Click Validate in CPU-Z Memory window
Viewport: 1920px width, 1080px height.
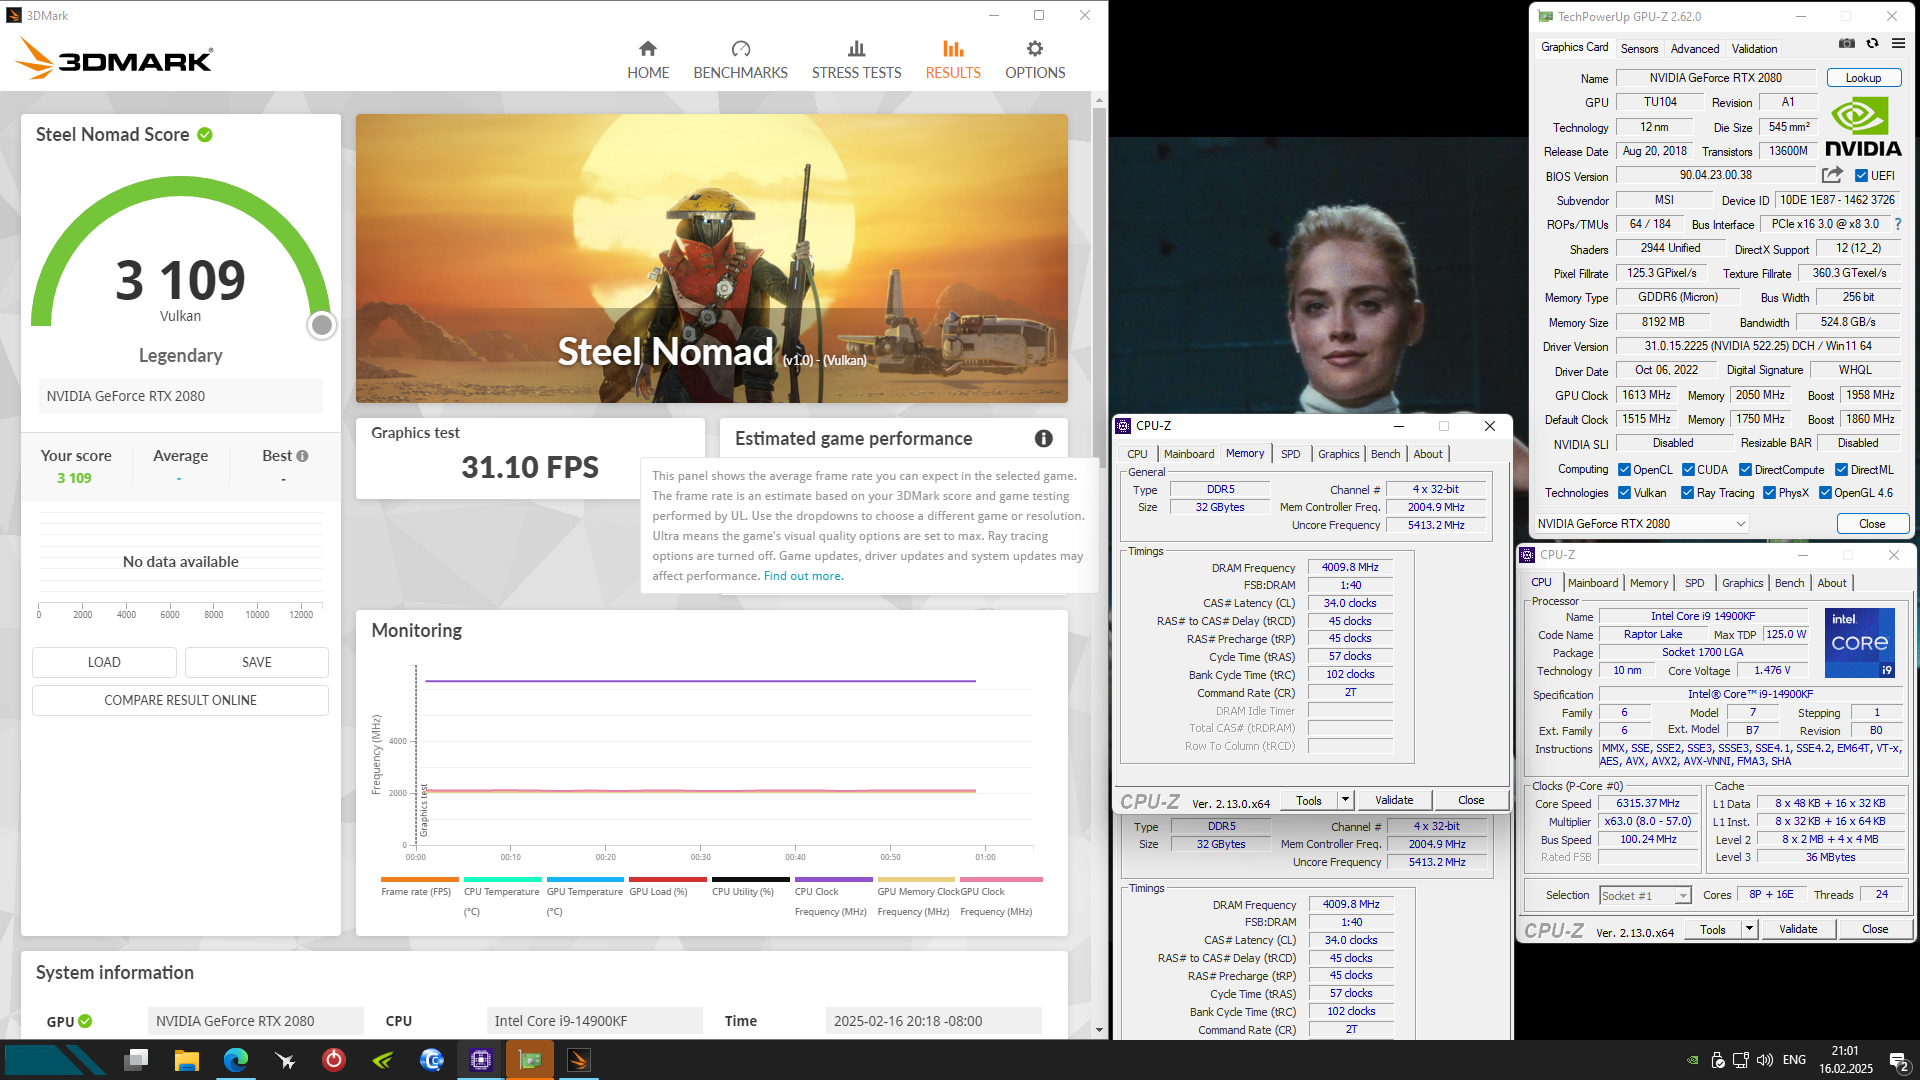(x=1394, y=800)
